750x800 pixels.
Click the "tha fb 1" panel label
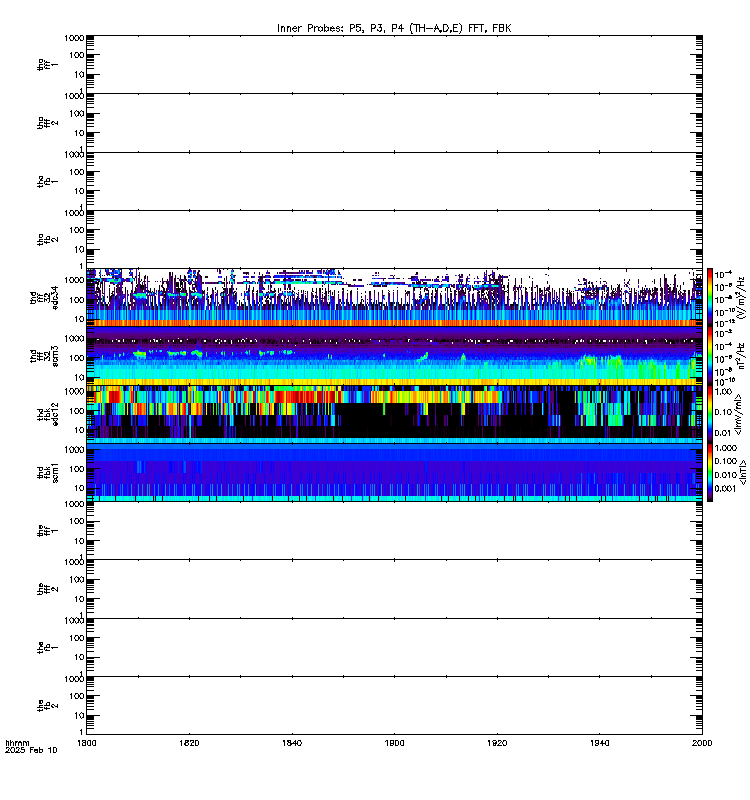point(47,181)
